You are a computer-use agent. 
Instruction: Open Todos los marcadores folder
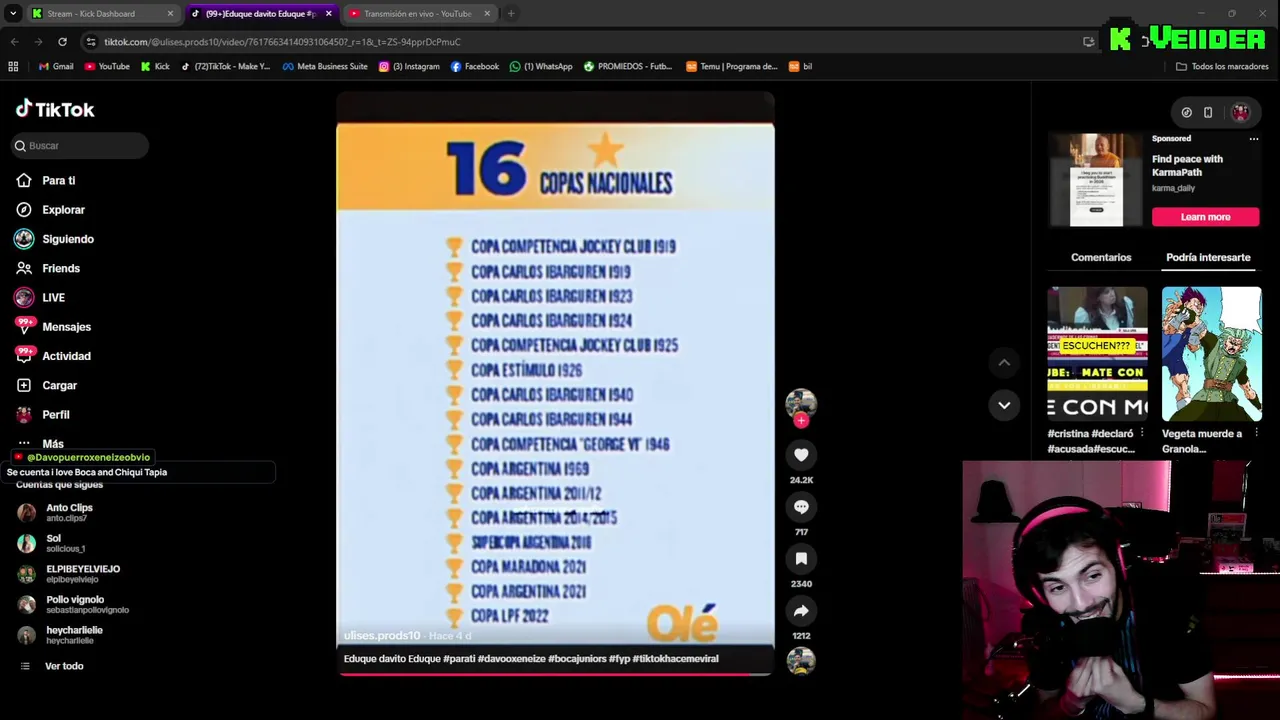pyautogui.click(x=1222, y=66)
